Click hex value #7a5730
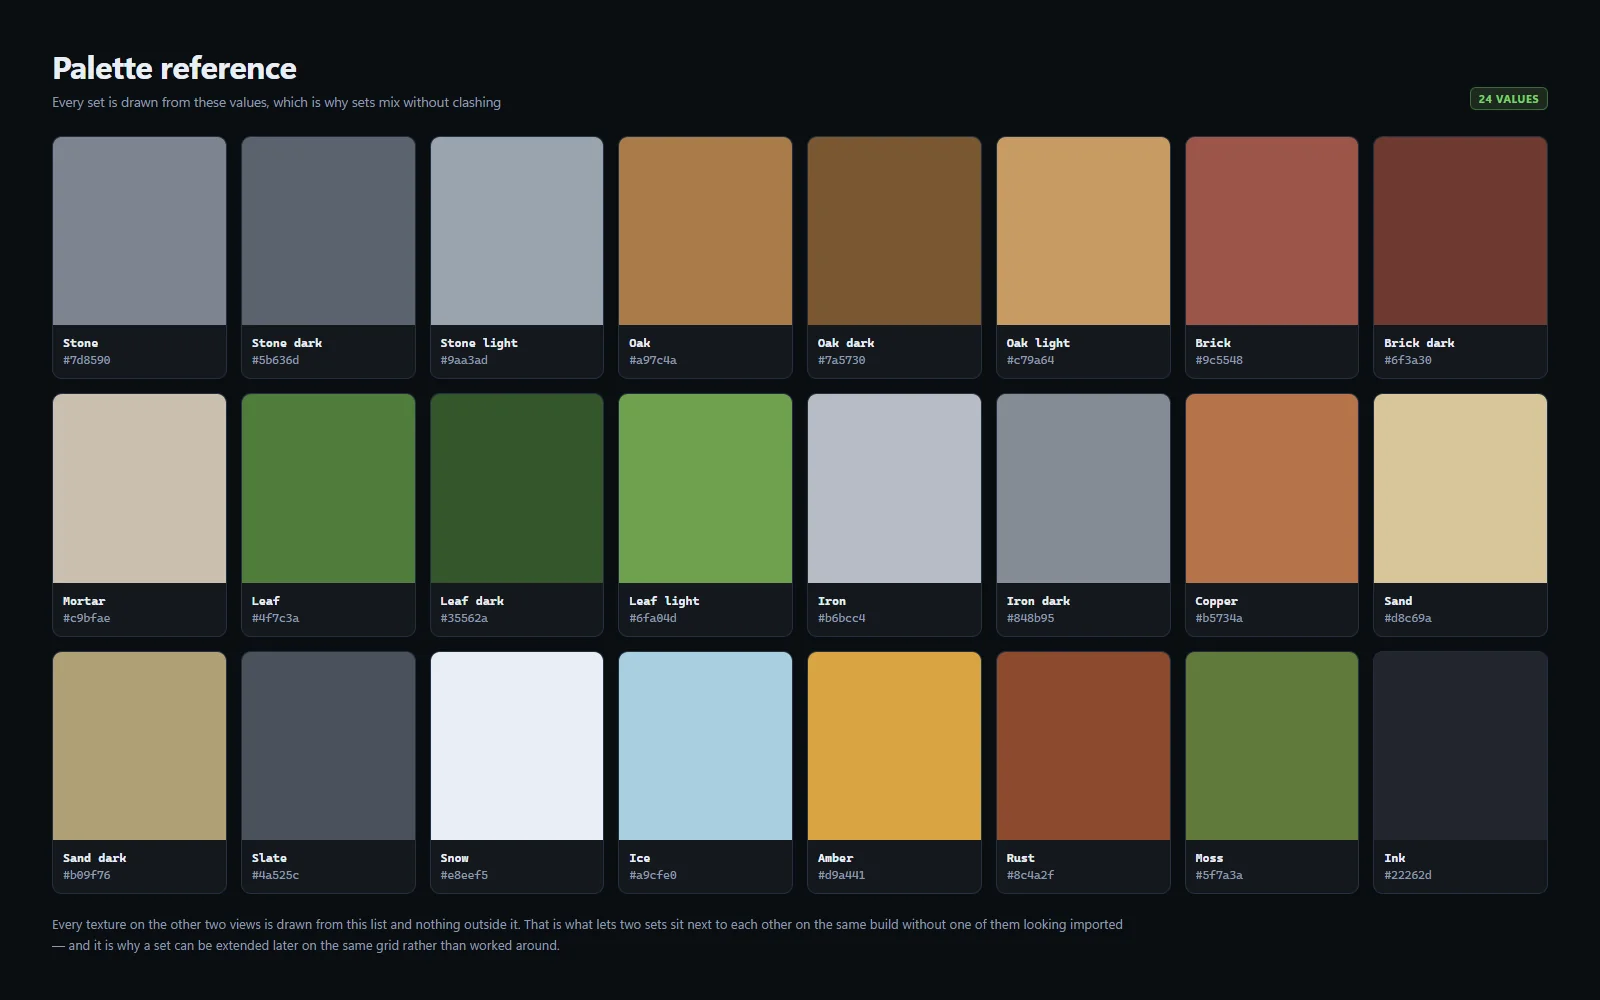This screenshot has height=1000, width=1600. pyautogui.click(x=842, y=360)
